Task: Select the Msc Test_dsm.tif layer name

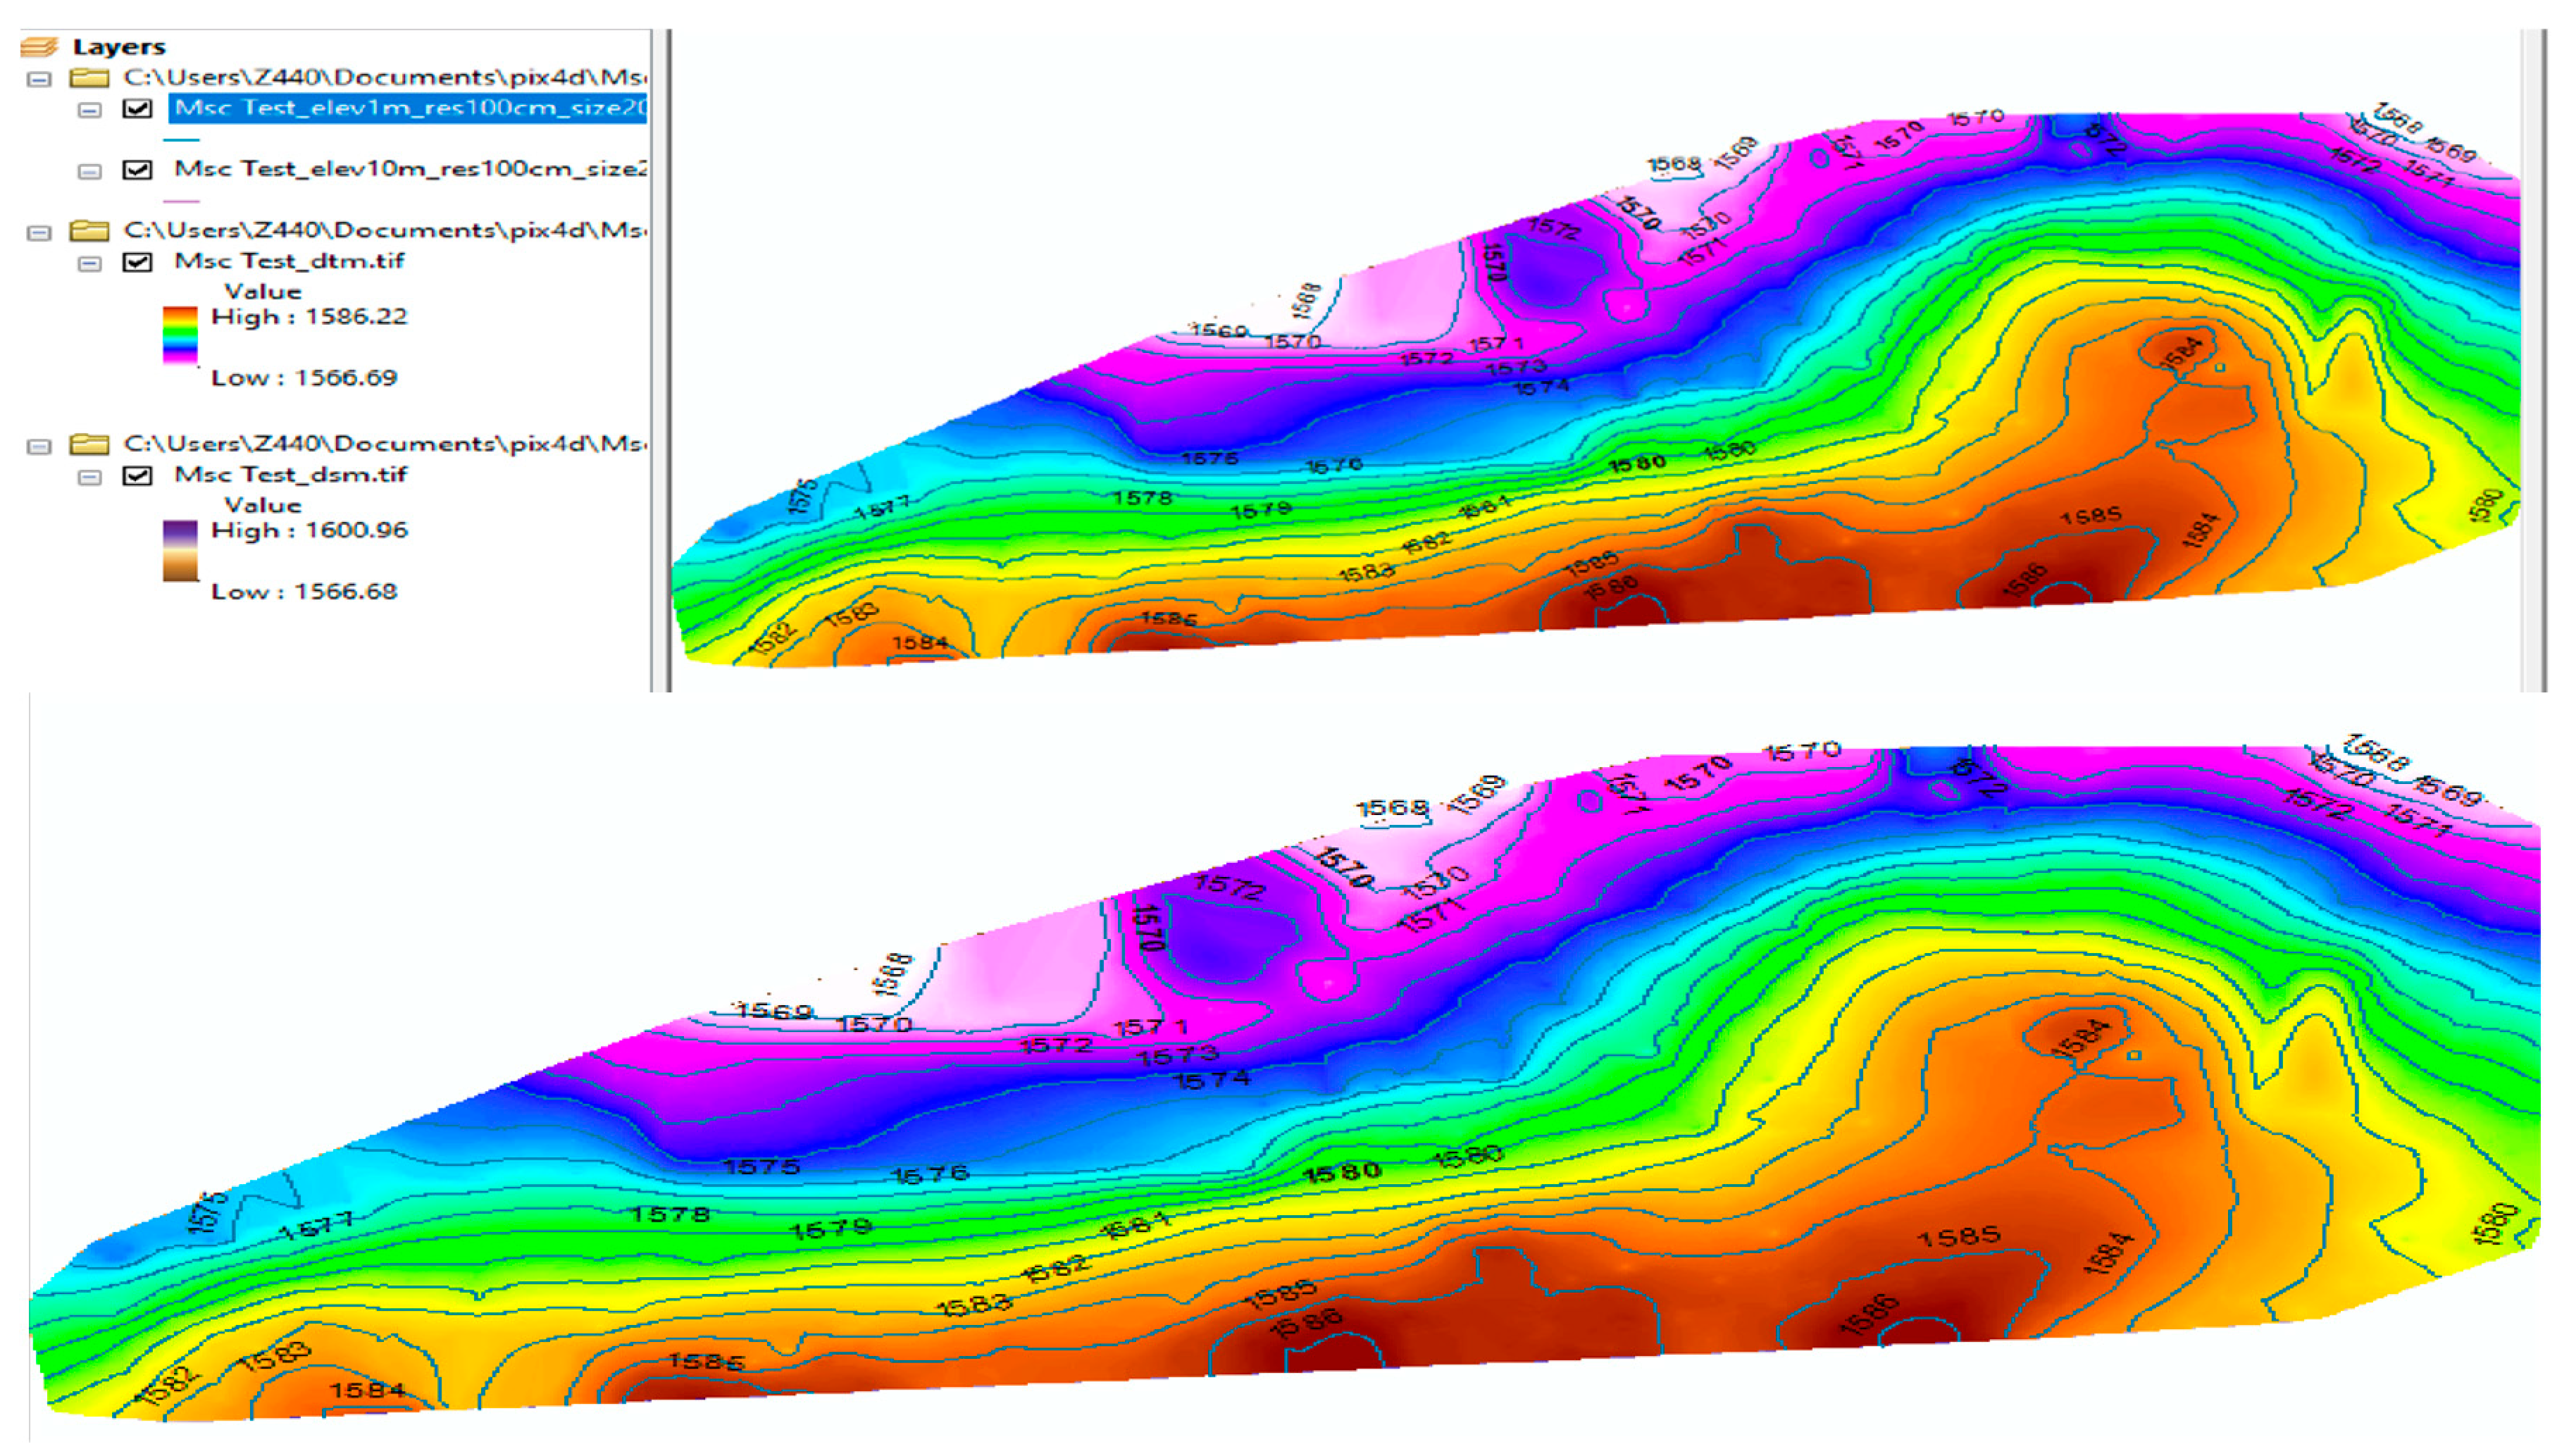Action: (x=290, y=474)
